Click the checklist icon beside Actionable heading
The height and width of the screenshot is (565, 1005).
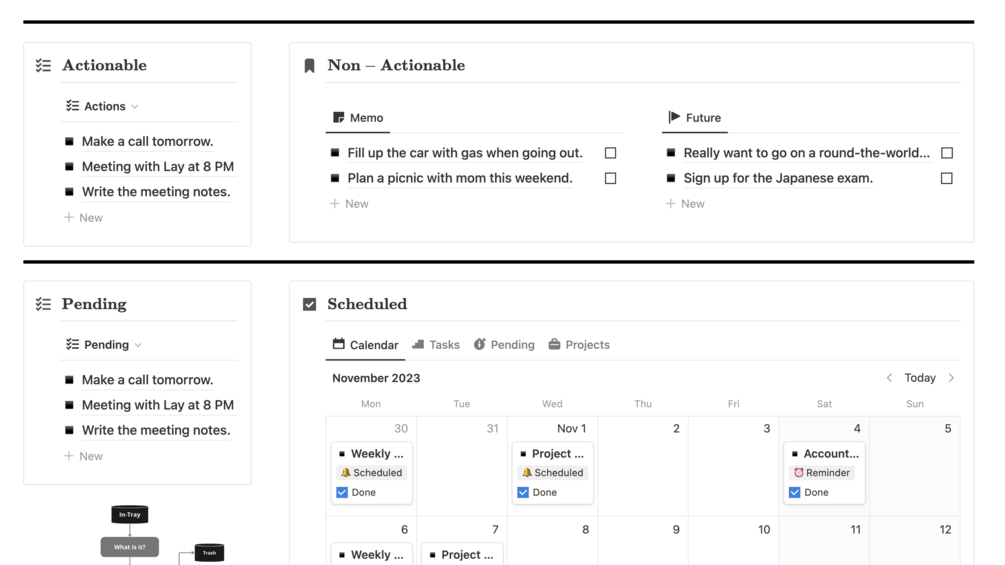tap(43, 65)
